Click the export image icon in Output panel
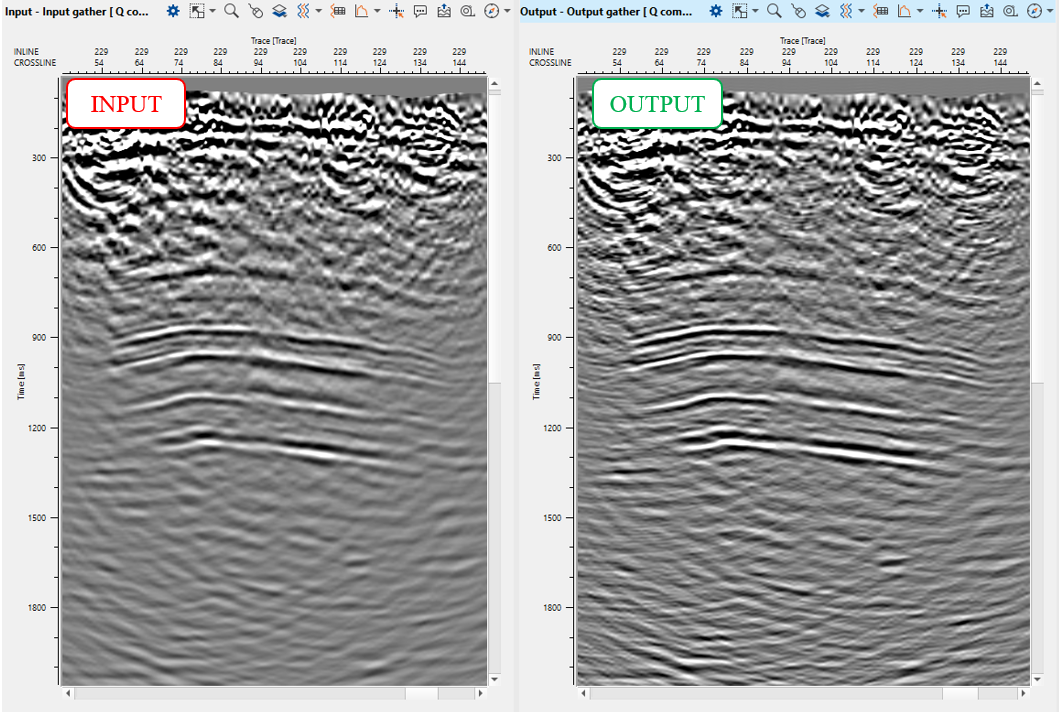 [986, 11]
